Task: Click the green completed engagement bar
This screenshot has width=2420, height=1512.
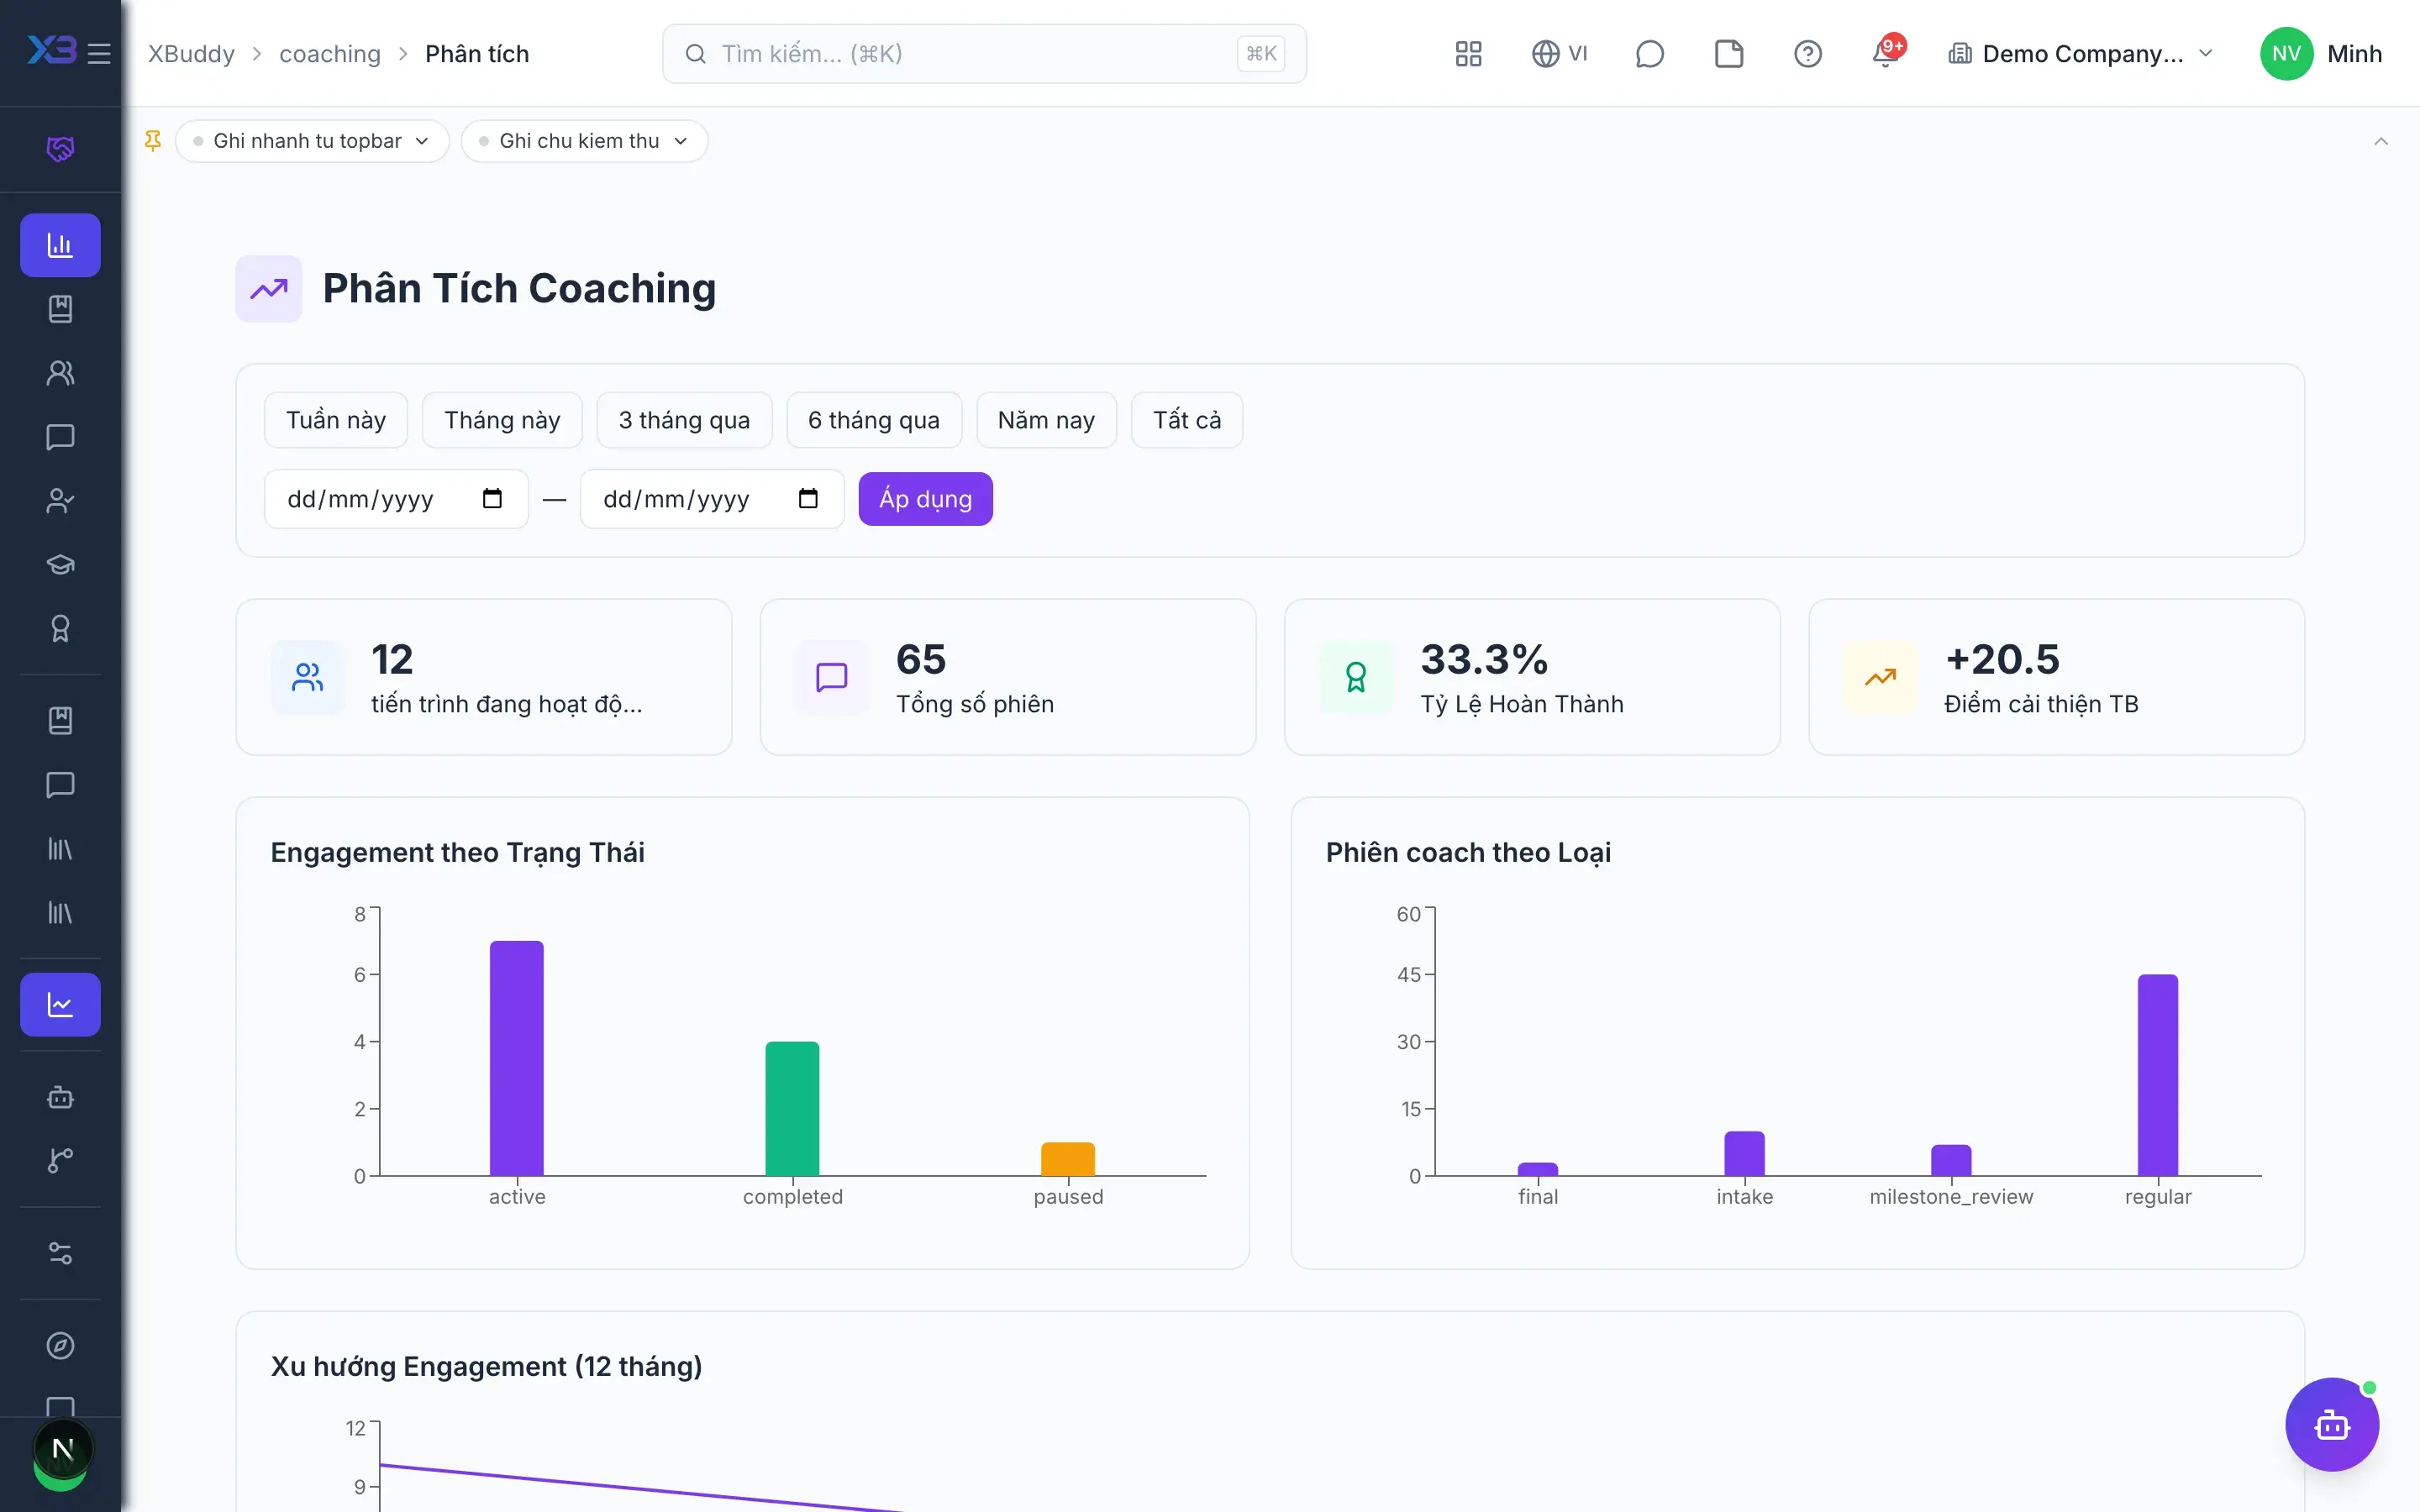Action: [792, 1109]
